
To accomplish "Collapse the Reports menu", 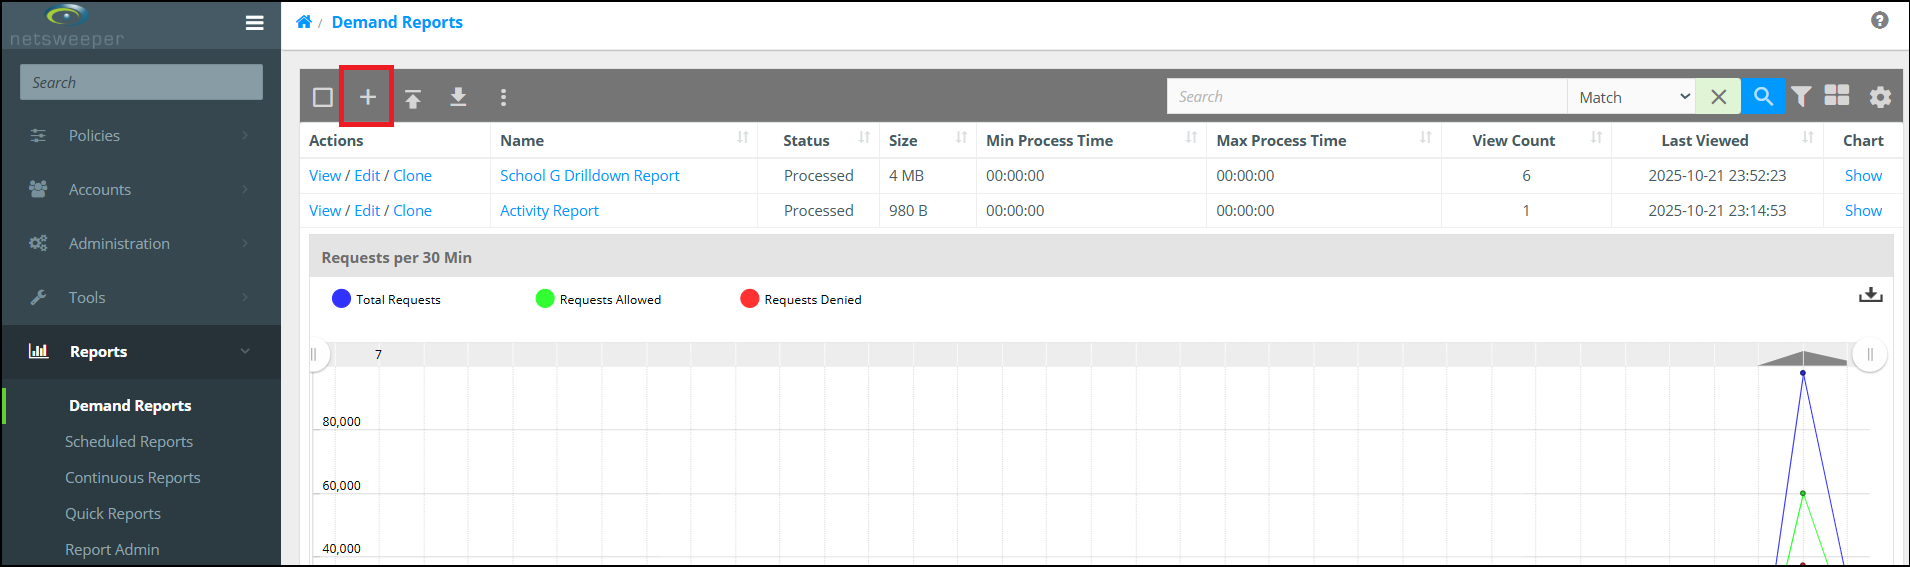I will (x=140, y=351).
